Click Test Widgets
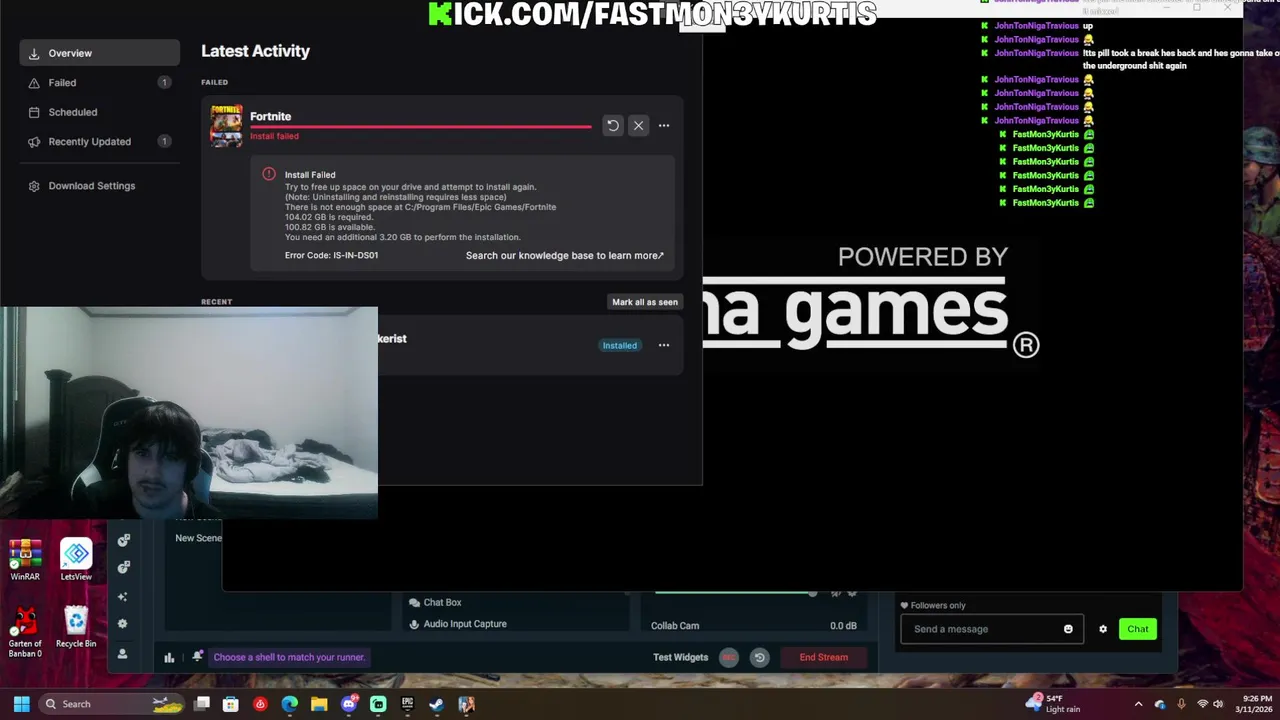This screenshot has height=720, width=1280. (680, 657)
